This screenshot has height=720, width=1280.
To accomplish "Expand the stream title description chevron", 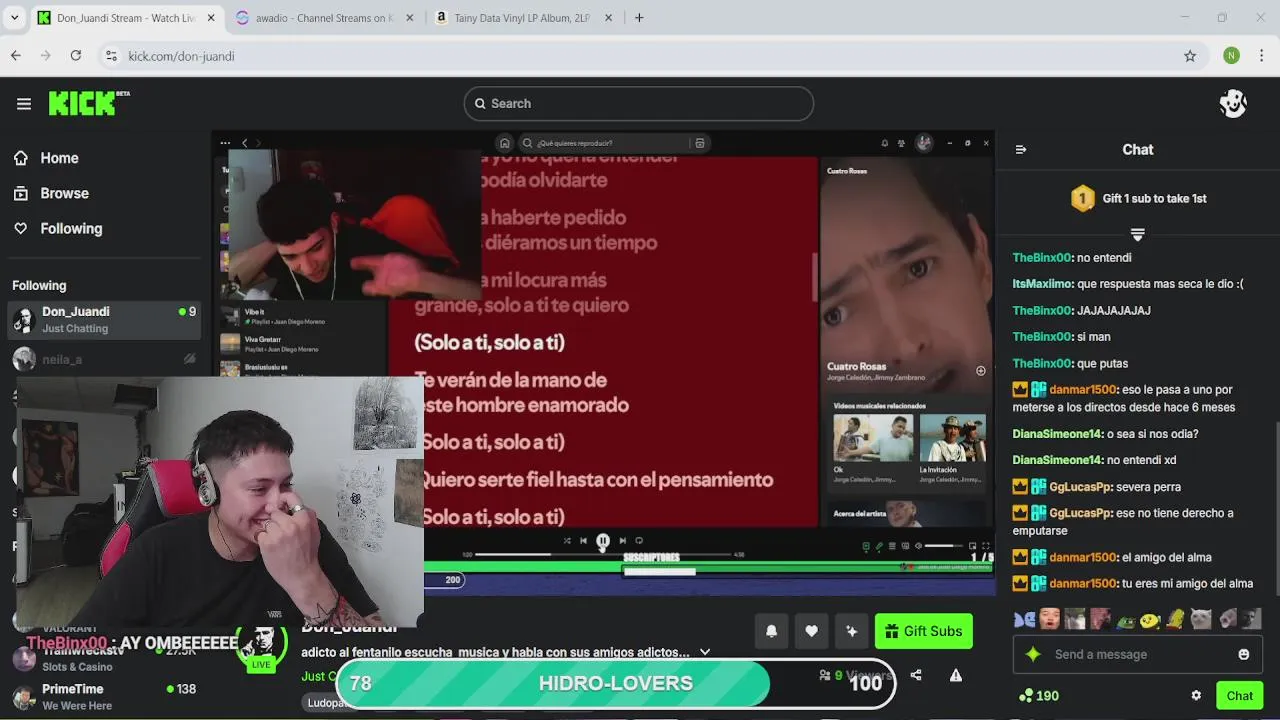I will coord(705,652).
